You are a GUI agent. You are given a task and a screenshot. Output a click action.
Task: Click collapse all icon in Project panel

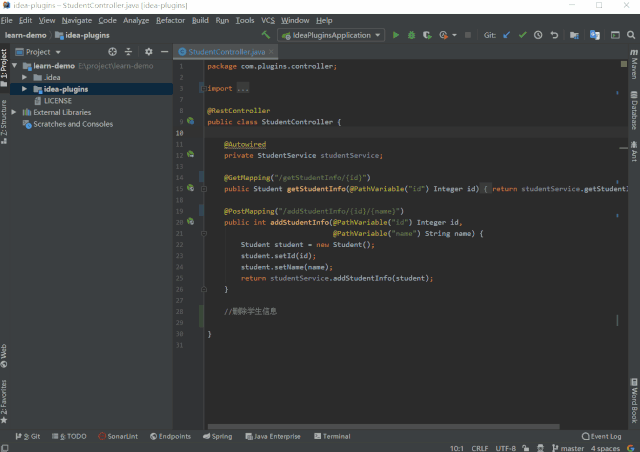click(130, 51)
